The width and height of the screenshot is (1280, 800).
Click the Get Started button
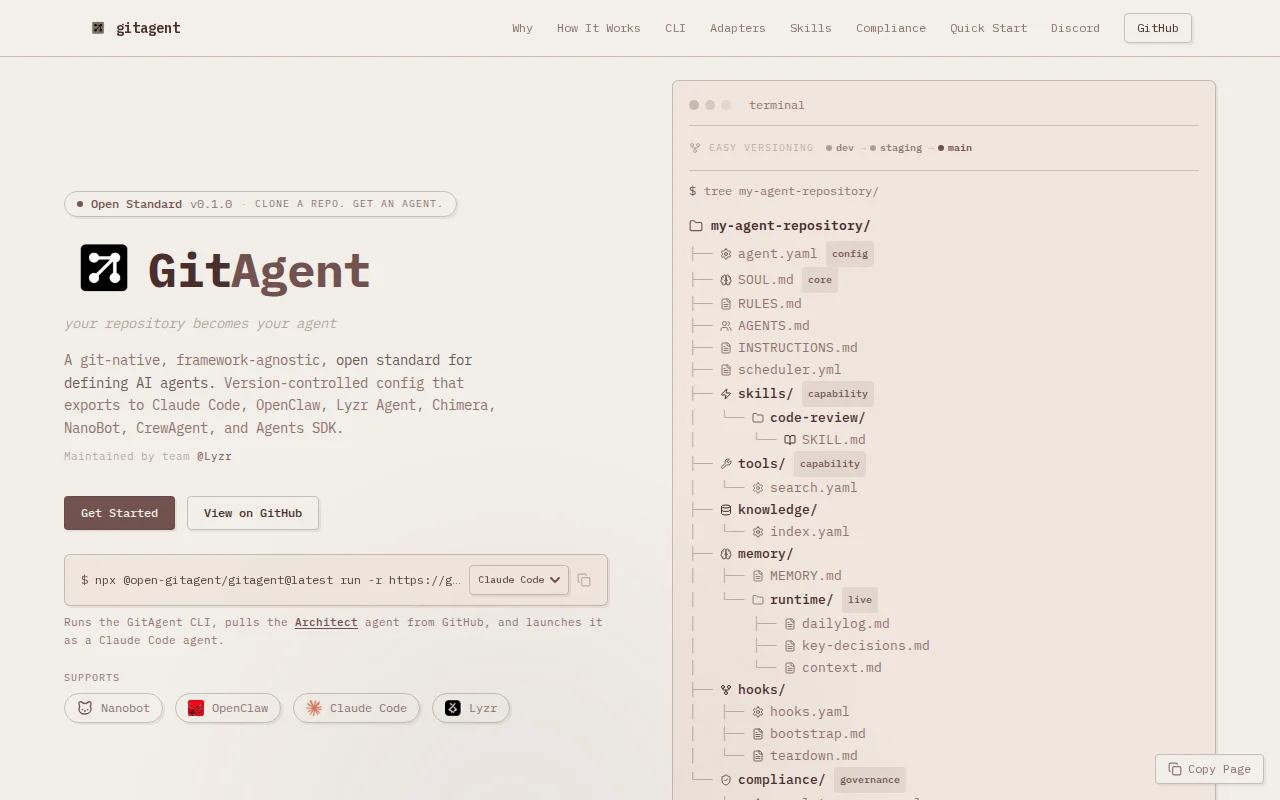tap(119, 513)
